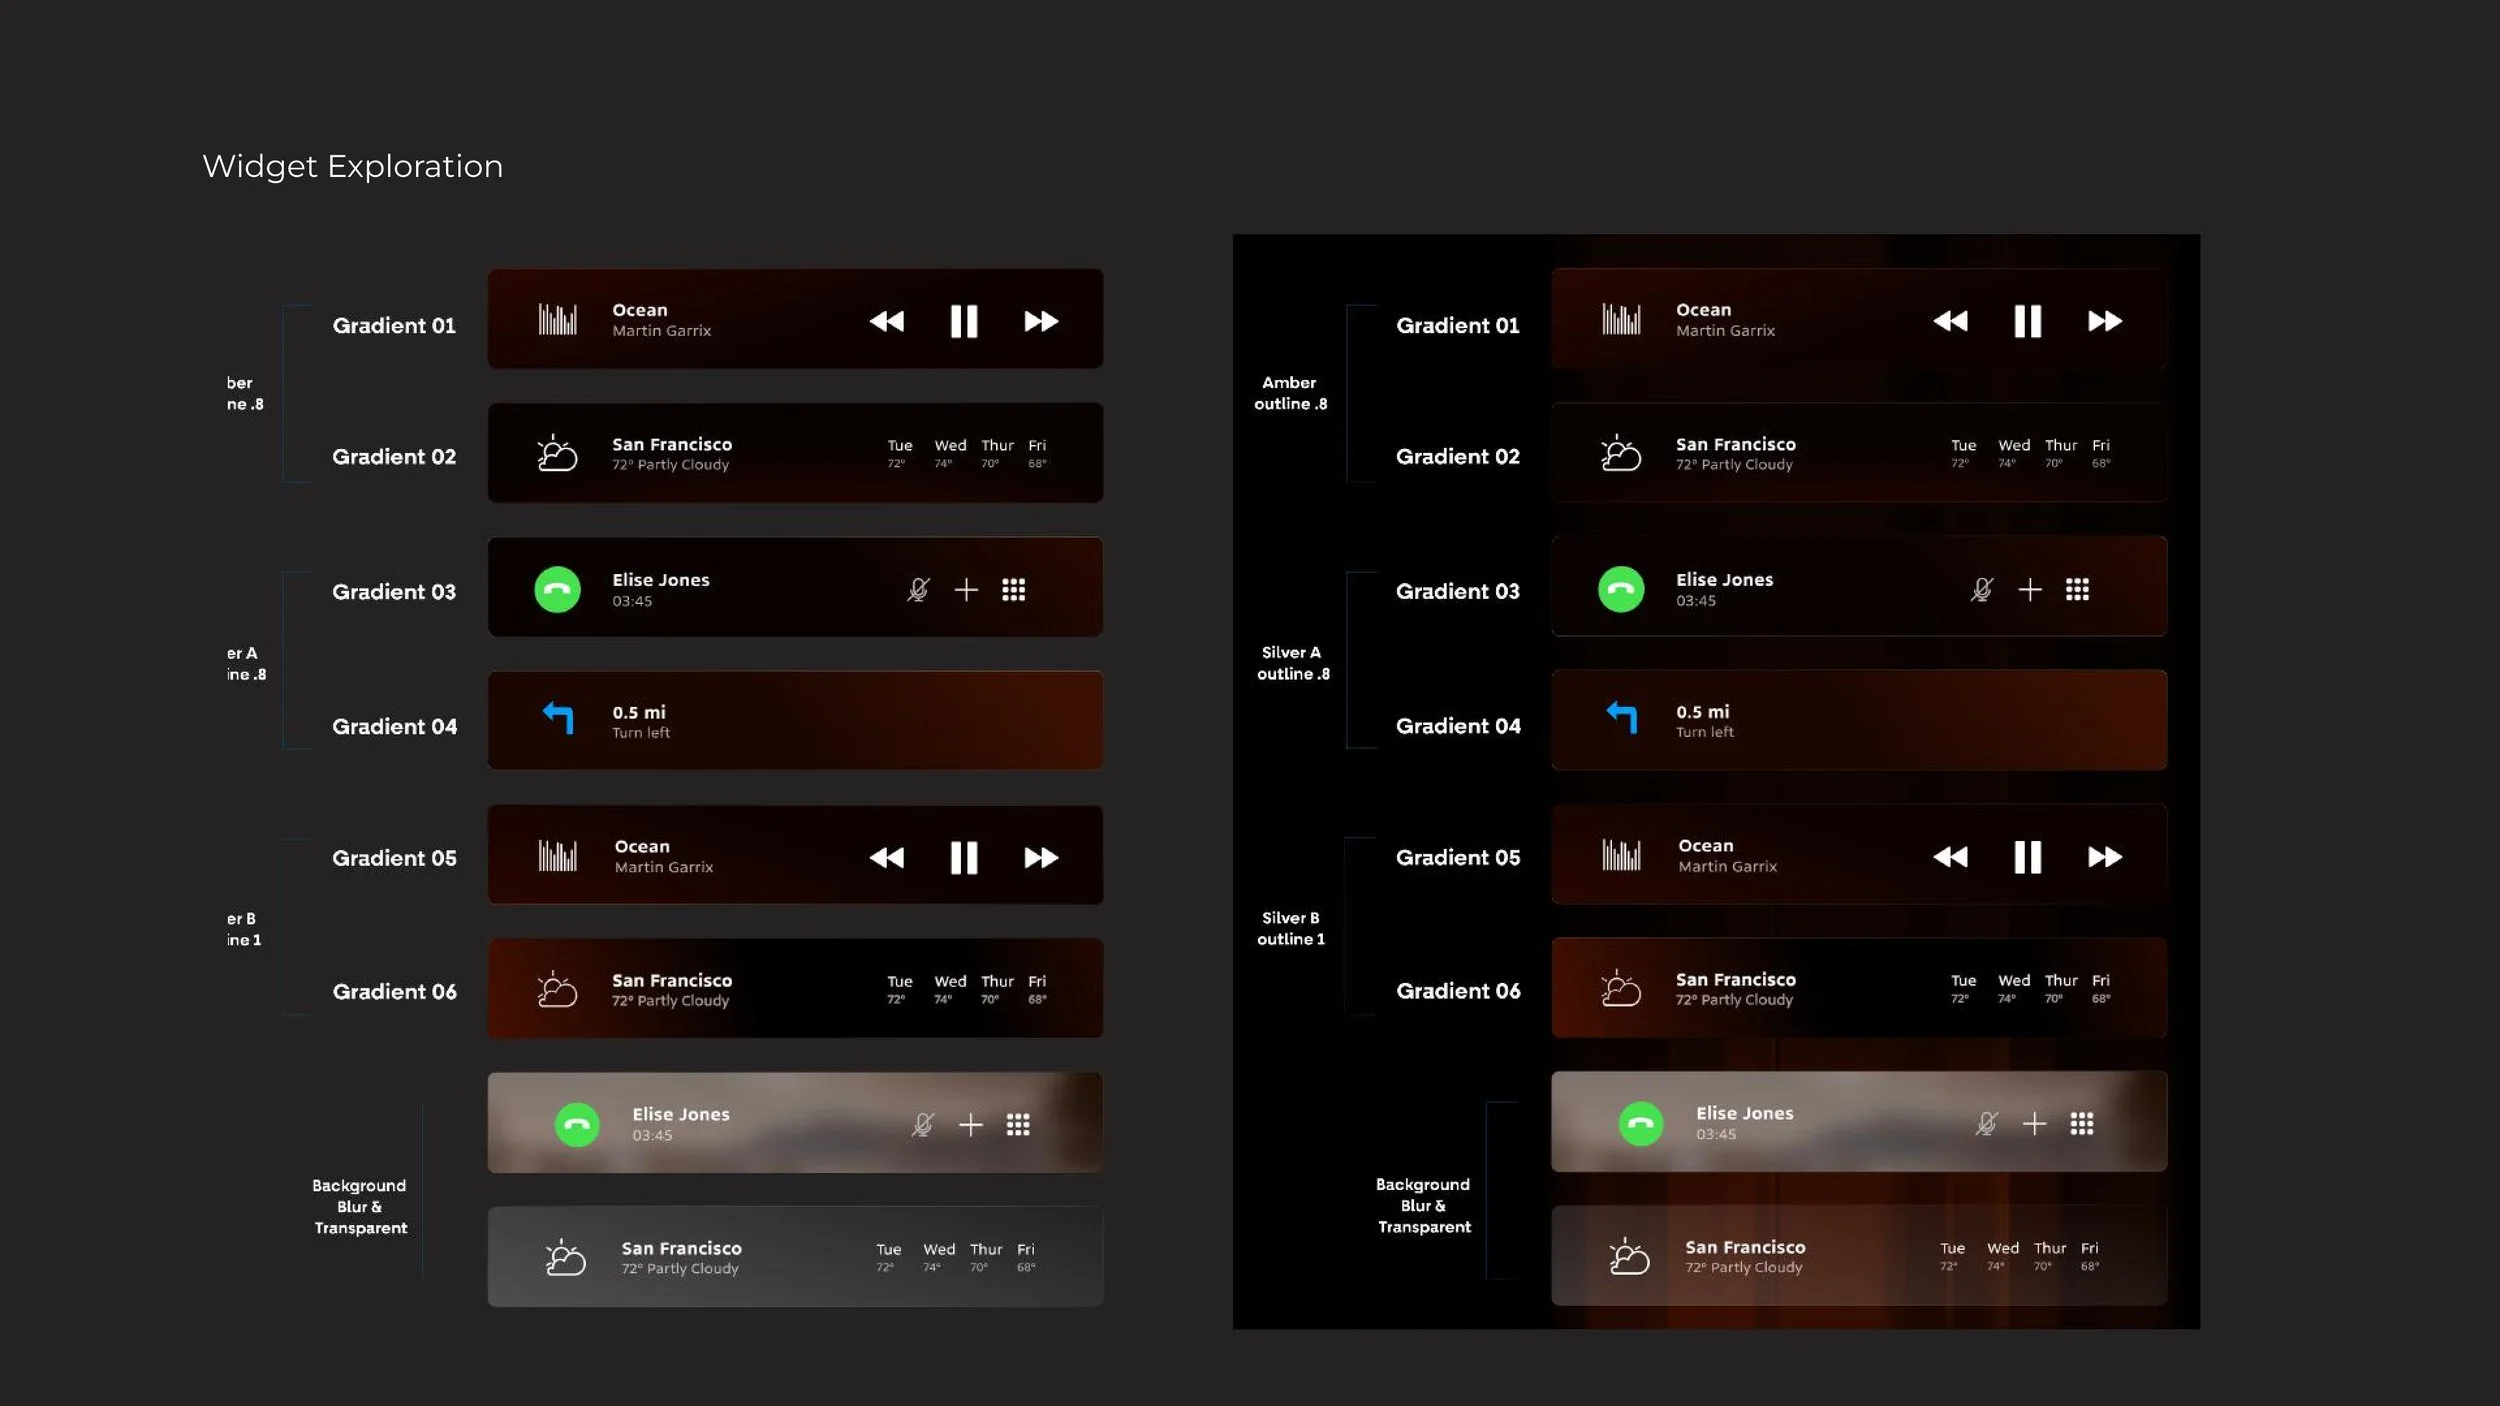Select Fri forecast in right panel's Gradient 02 widget
This screenshot has height=1406, width=2500.
tap(2100, 453)
